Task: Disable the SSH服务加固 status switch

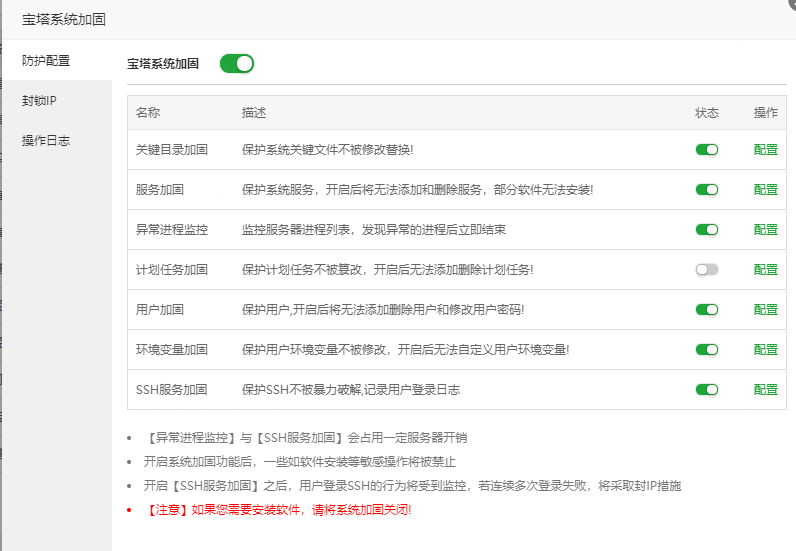Action: tap(707, 390)
